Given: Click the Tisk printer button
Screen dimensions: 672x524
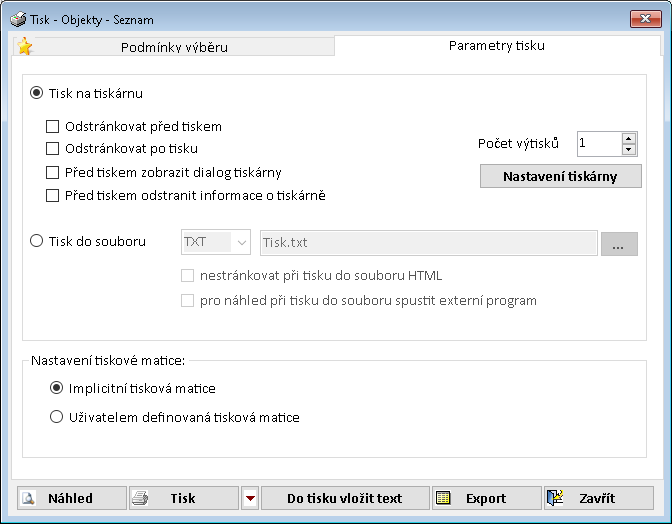Looking at the screenshot, I should click(x=183, y=498).
